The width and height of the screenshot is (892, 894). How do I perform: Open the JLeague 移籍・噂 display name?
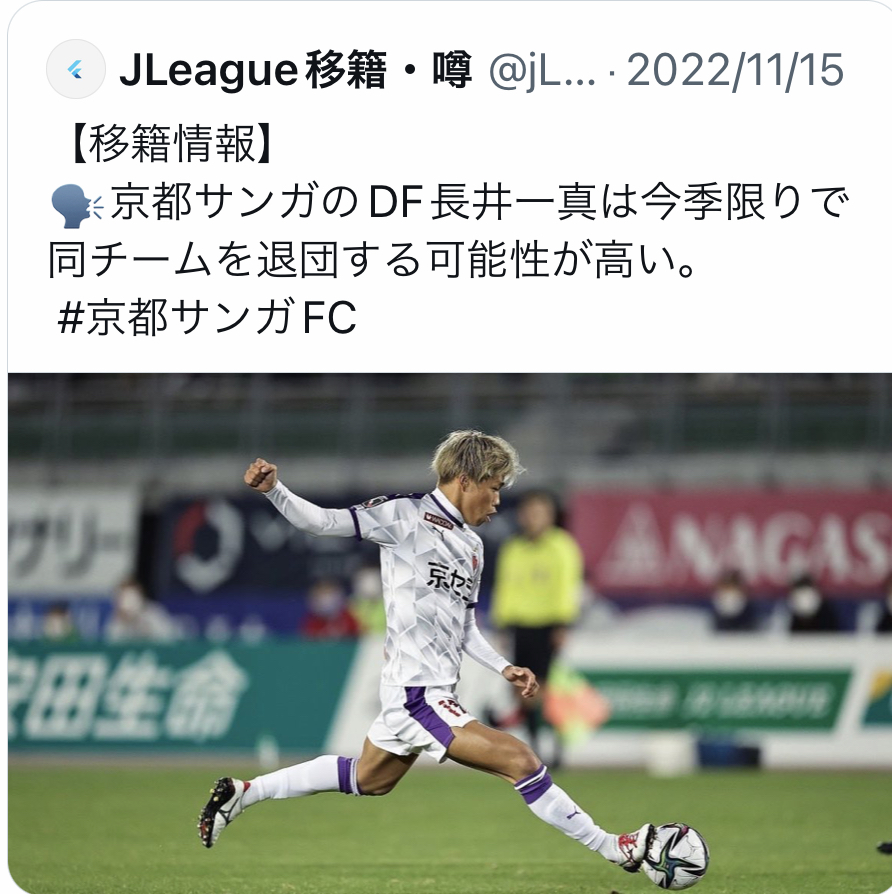coord(295,70)
